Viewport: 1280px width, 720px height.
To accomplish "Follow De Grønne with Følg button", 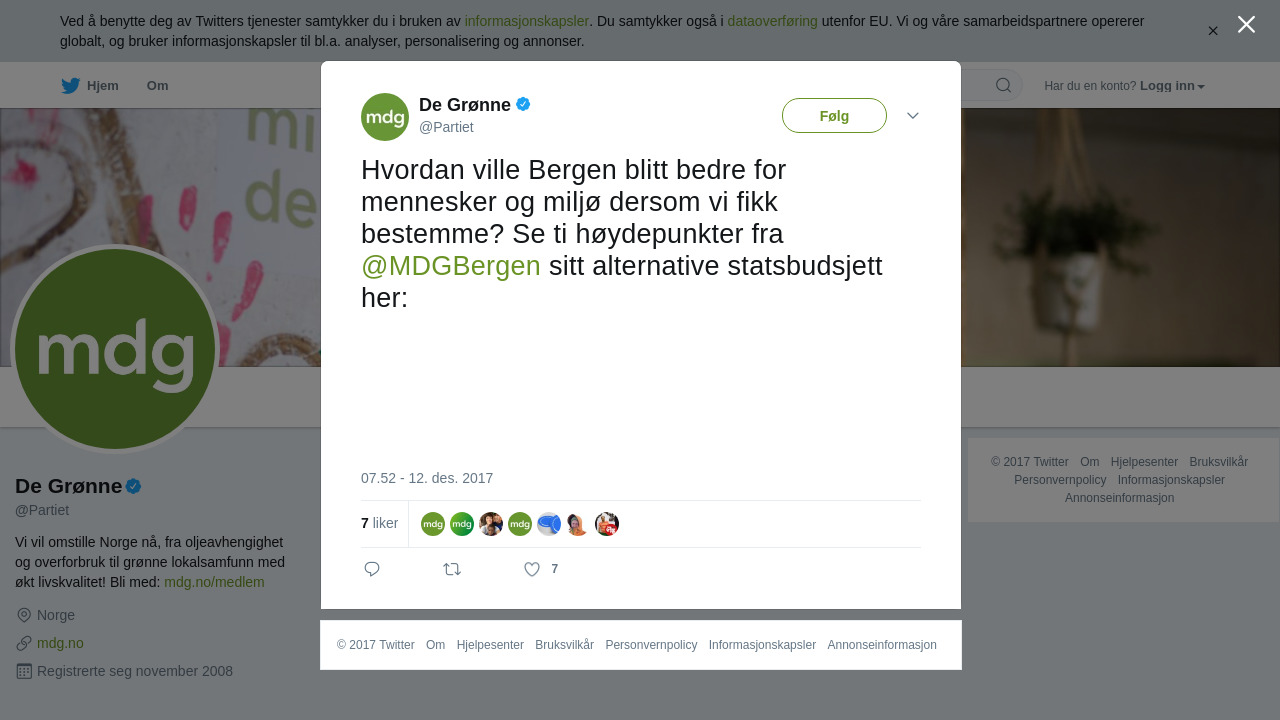I will [x=834, y=116].
